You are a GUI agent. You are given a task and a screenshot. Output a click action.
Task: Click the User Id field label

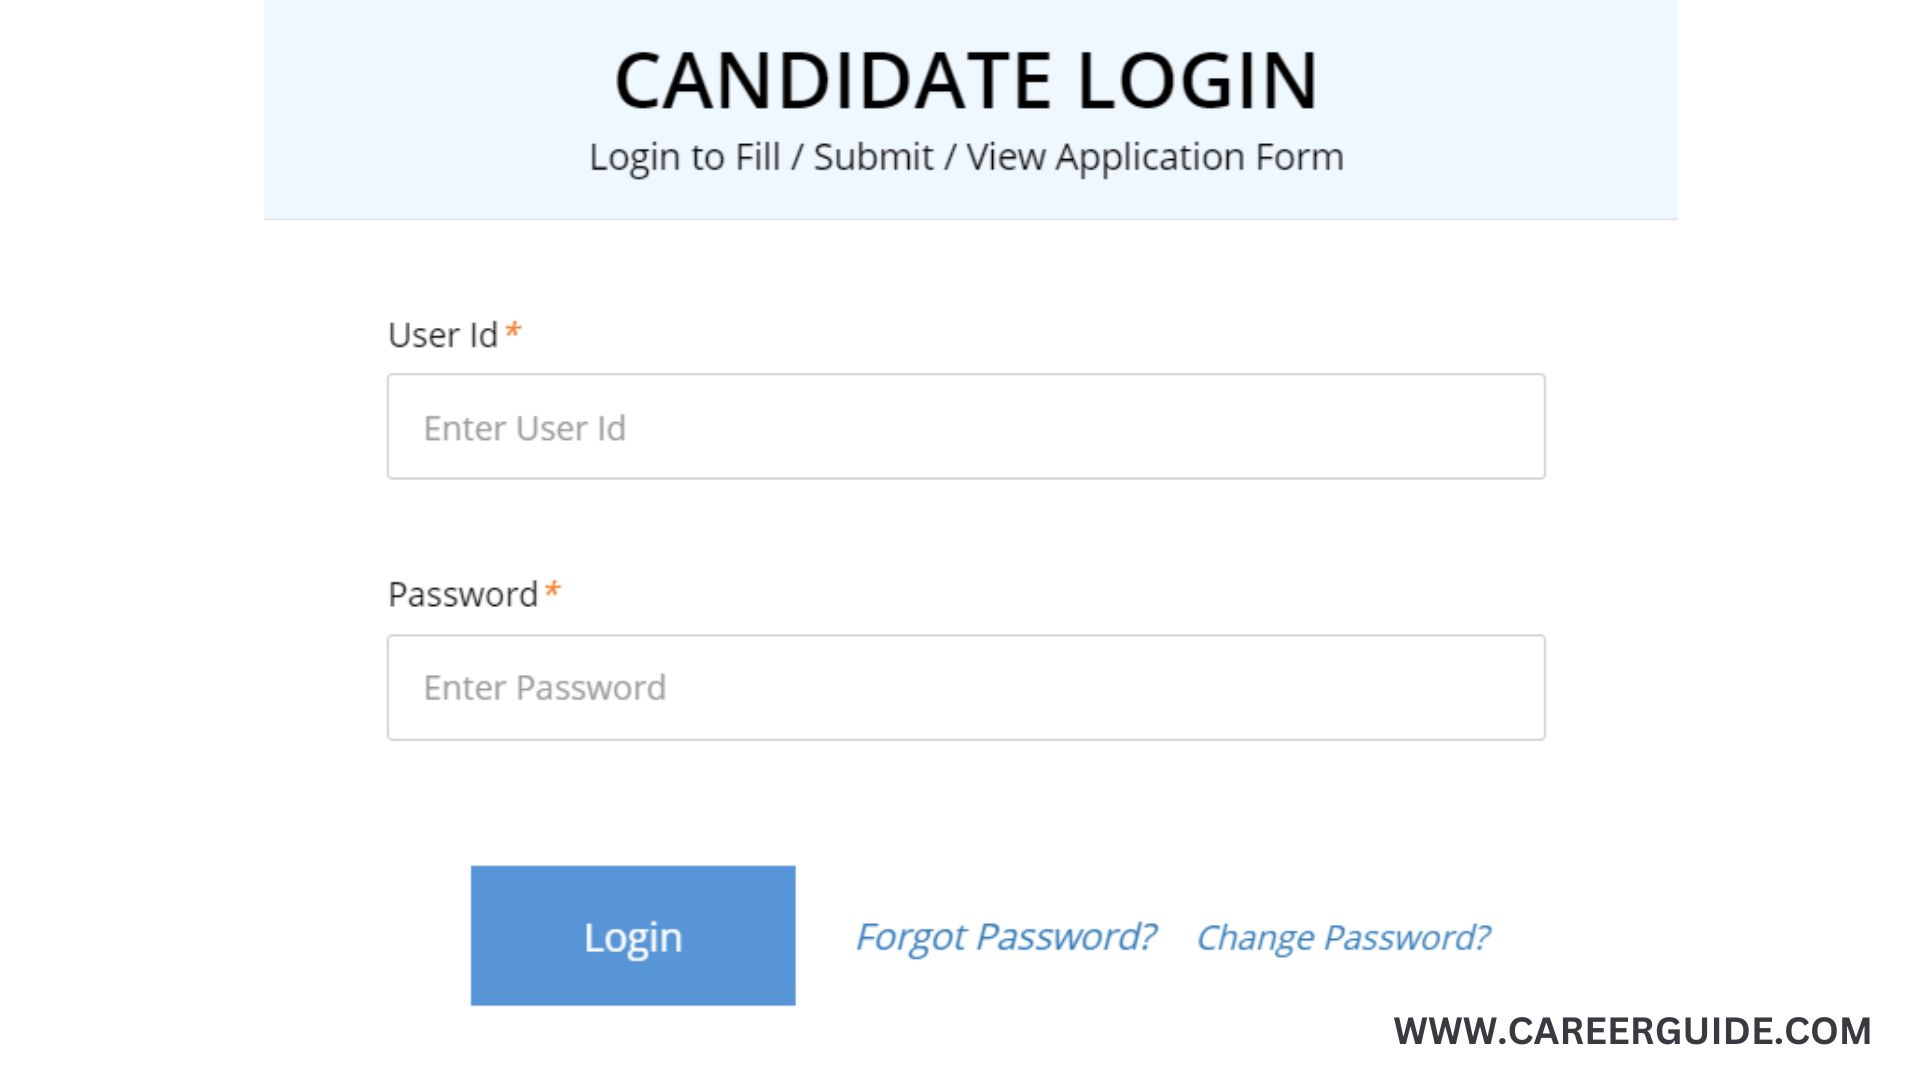pyautogui.click(x=442, y=335)
